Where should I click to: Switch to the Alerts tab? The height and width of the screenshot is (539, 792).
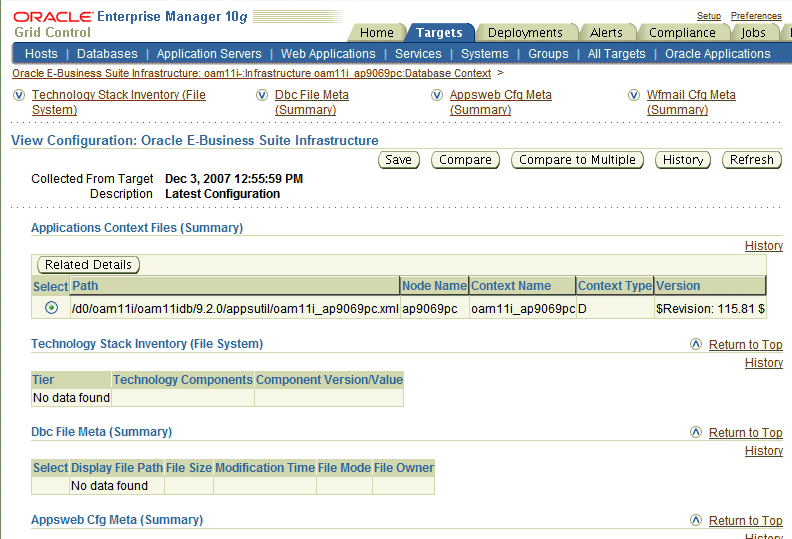click(606, 33)
